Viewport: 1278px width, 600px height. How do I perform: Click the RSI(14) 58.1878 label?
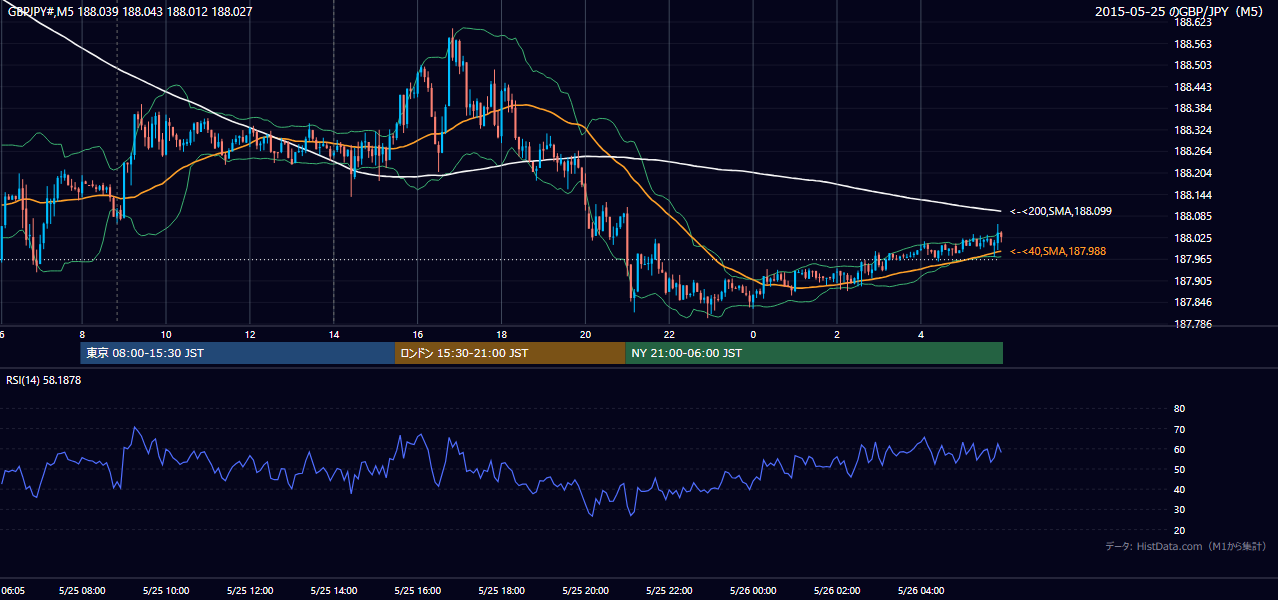[44, 380]
